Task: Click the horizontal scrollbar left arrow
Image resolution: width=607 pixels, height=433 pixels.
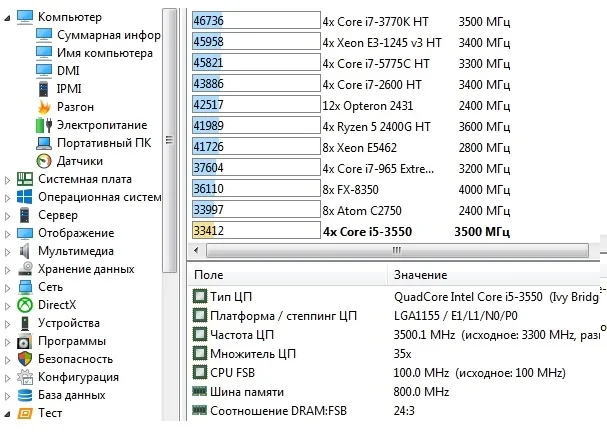Action: tap(197, 250)
